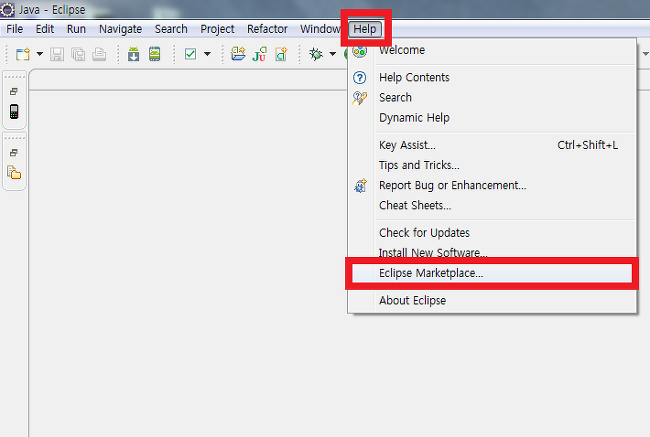Open the Run menu

click(76, 29)
